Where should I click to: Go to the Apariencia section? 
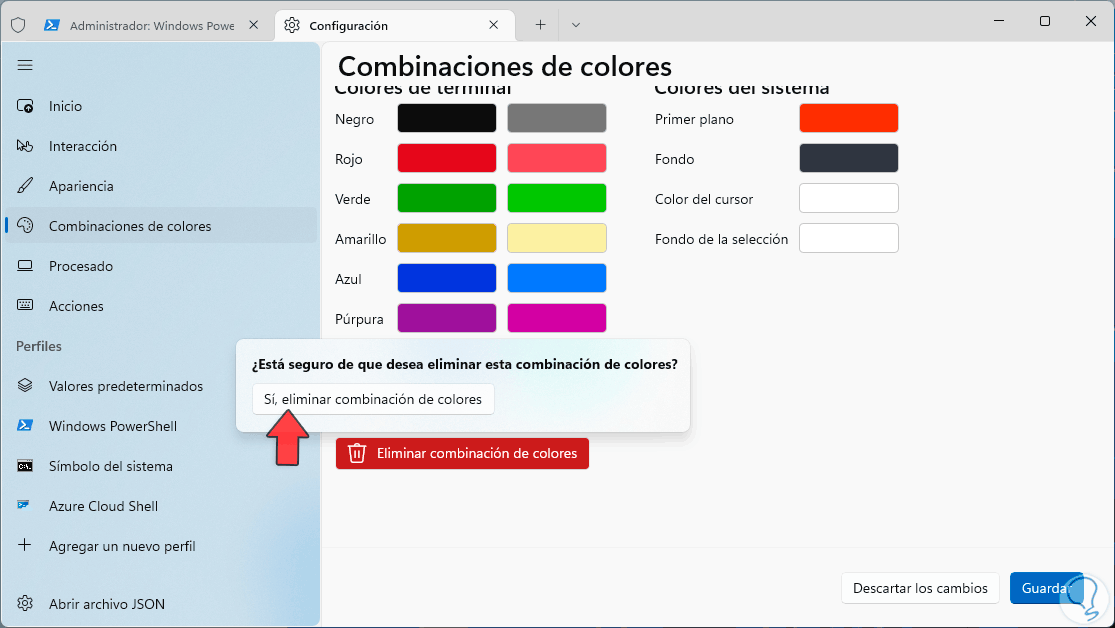(x=81, y=186)
